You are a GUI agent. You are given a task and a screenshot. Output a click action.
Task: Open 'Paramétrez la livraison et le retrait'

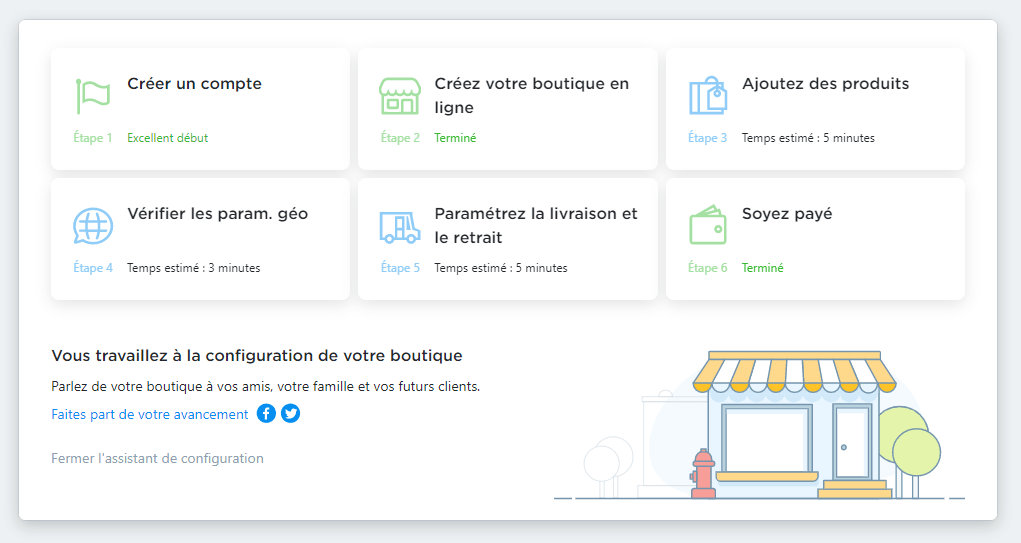pyautogui.click(x=536, y=225)
